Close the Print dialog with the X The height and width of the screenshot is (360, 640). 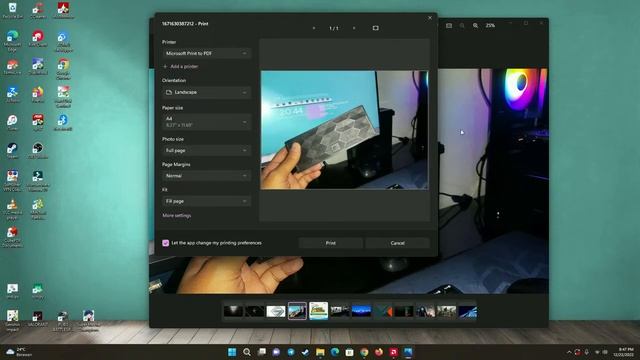pyautogui.click(x=430, y=18)
